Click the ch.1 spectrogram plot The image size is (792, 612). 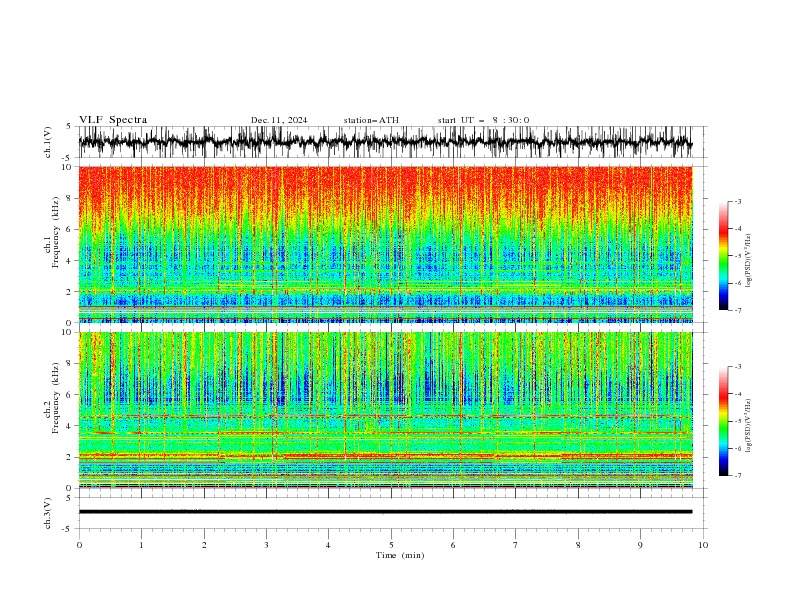tap(385, 244)
